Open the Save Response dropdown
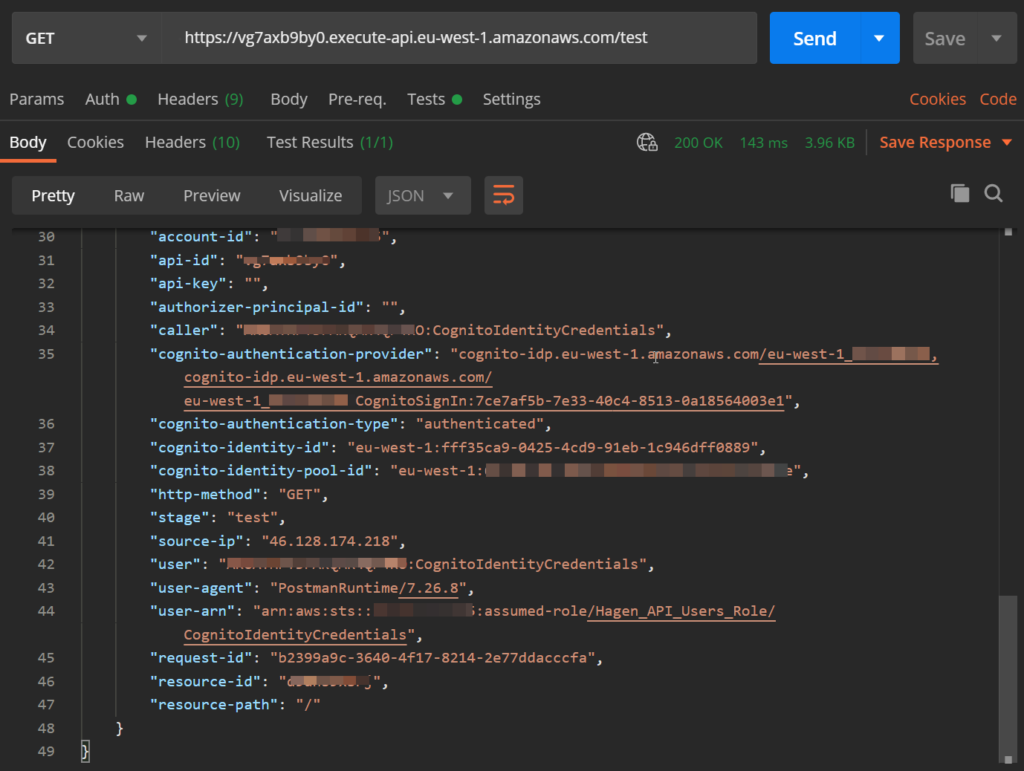This screenshot has height=771, width=1024. click(935, 143)
